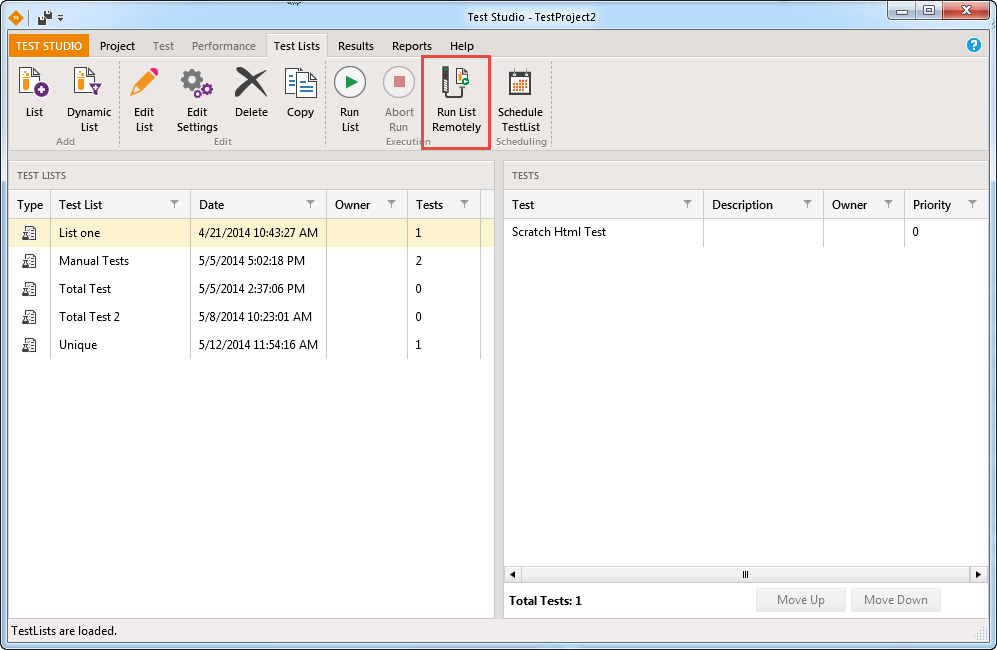The image size is (997, 650).
Task: Select the Total Test list
Action: (x=251, y=289)
